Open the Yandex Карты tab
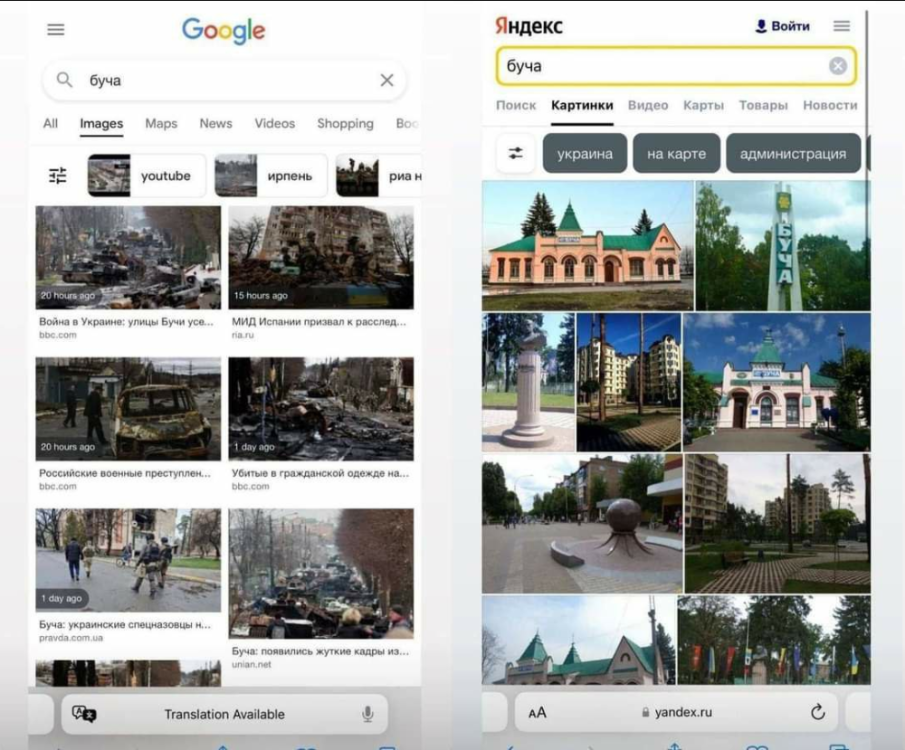Screen dimensions: 905x750 [x=703, y=105]
